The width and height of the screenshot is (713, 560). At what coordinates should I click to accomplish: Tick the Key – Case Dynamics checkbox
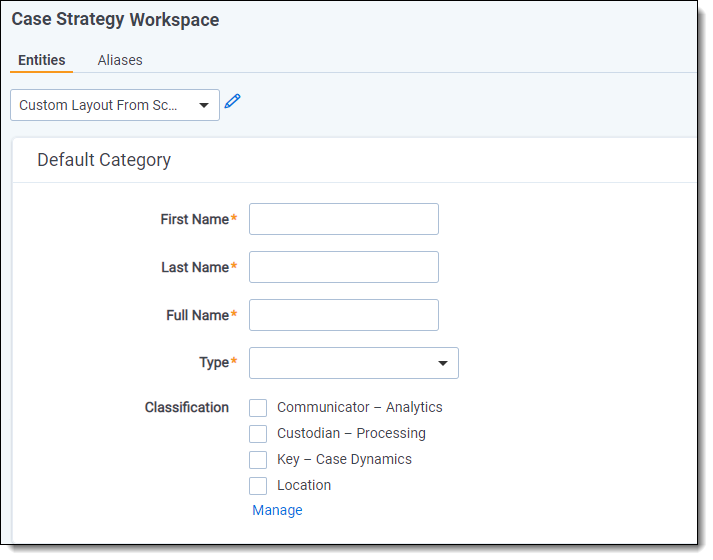click(258, 460)
